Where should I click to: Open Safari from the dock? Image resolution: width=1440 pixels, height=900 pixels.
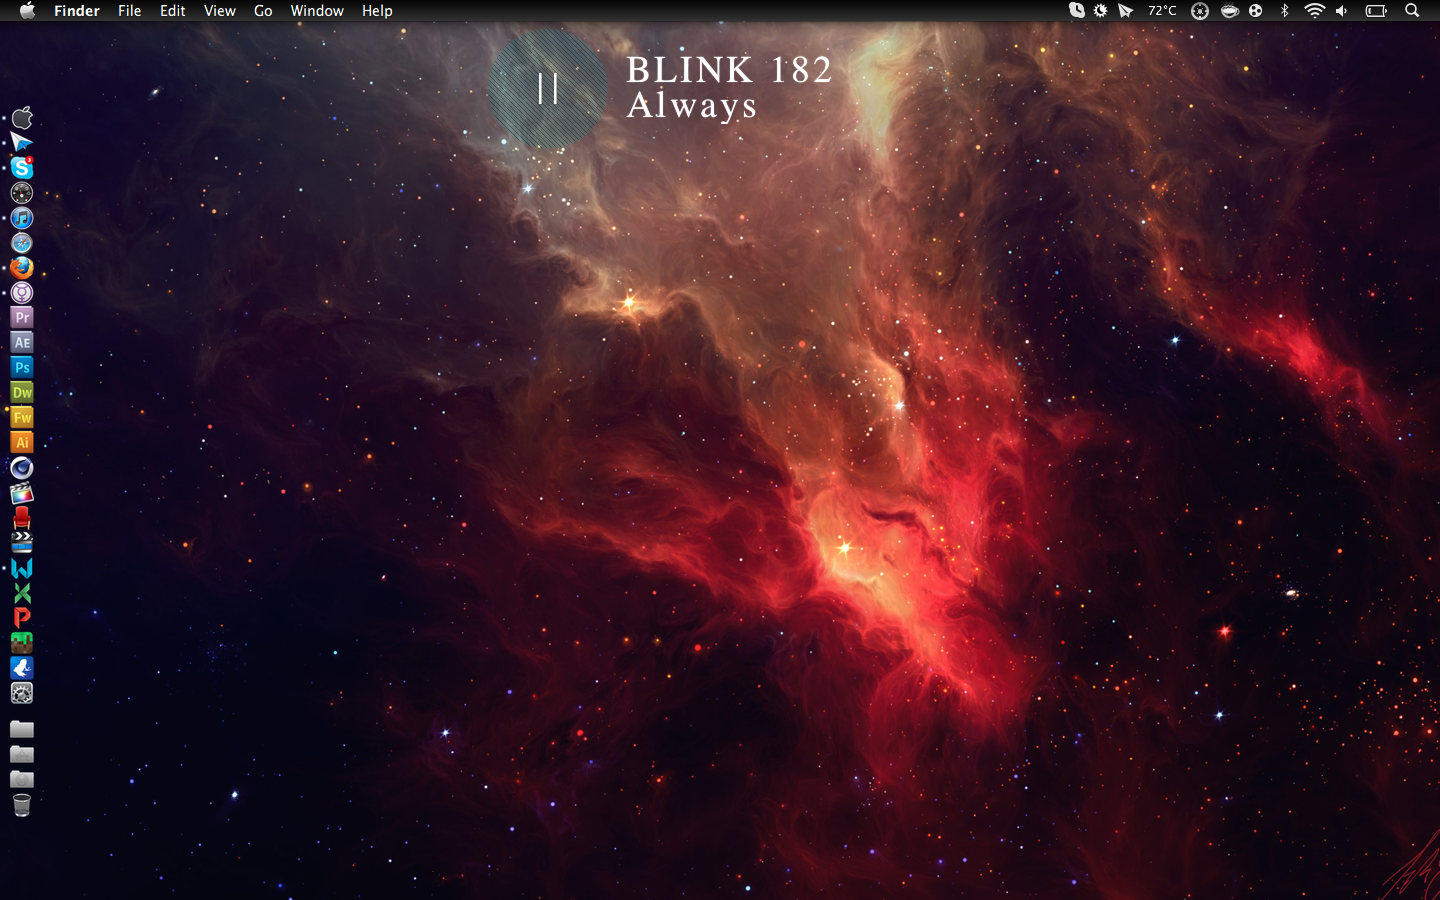coord(22,242)
